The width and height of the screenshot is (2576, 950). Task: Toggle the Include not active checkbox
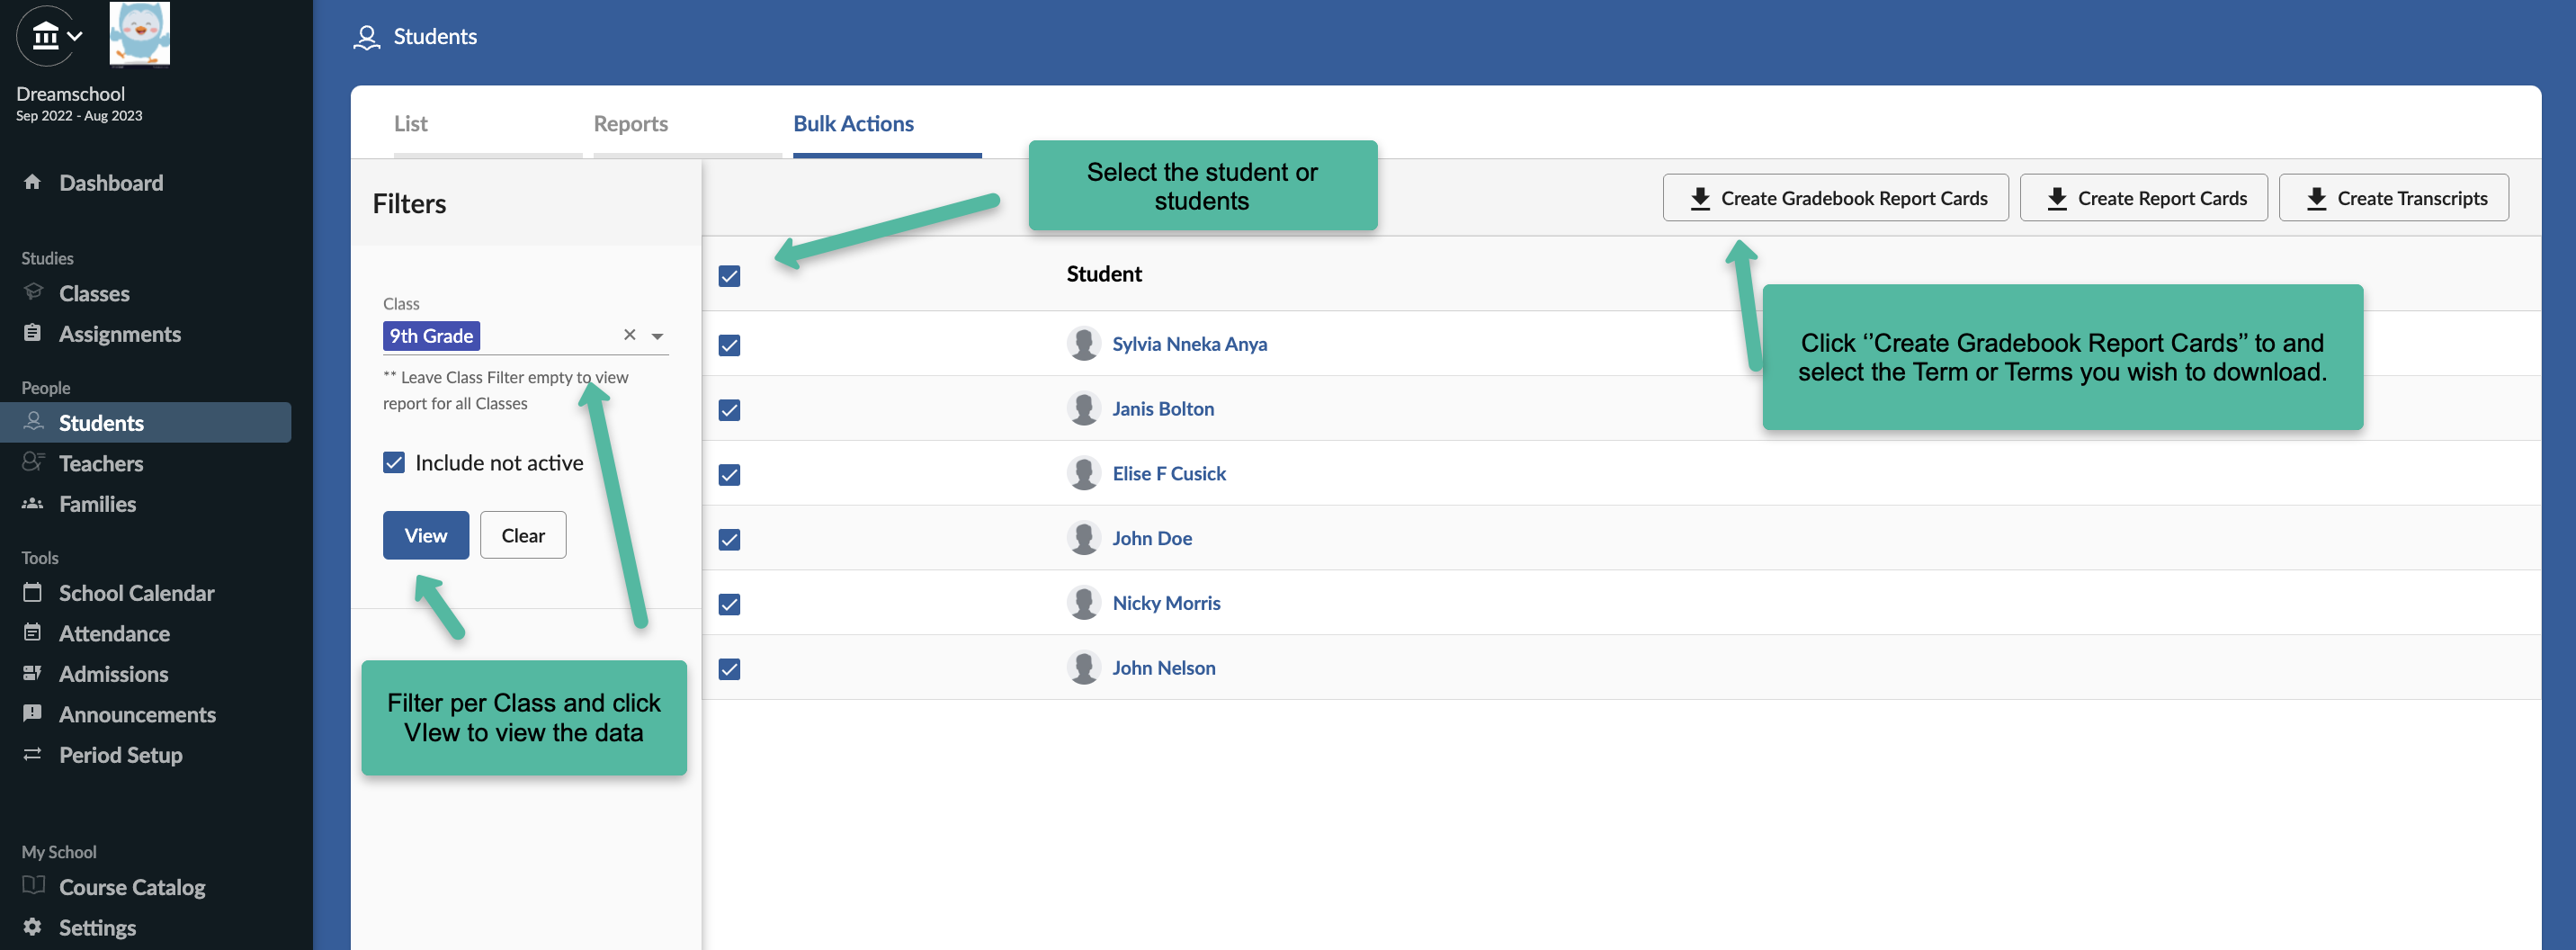click(x=394, y=462)
